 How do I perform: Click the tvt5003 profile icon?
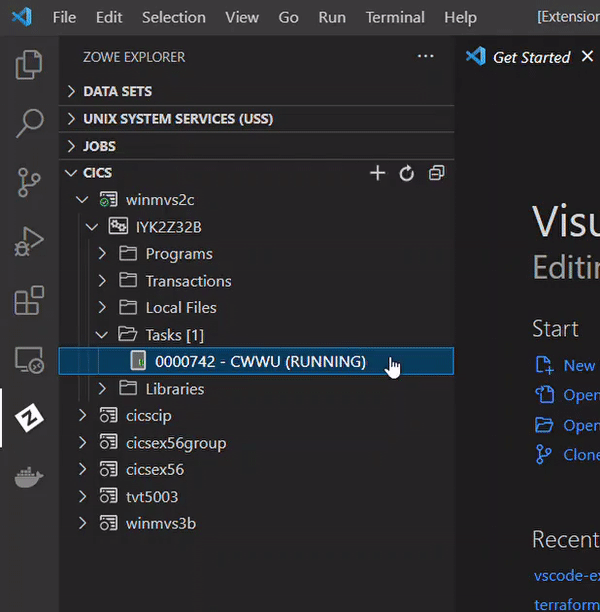coord(109,496)
